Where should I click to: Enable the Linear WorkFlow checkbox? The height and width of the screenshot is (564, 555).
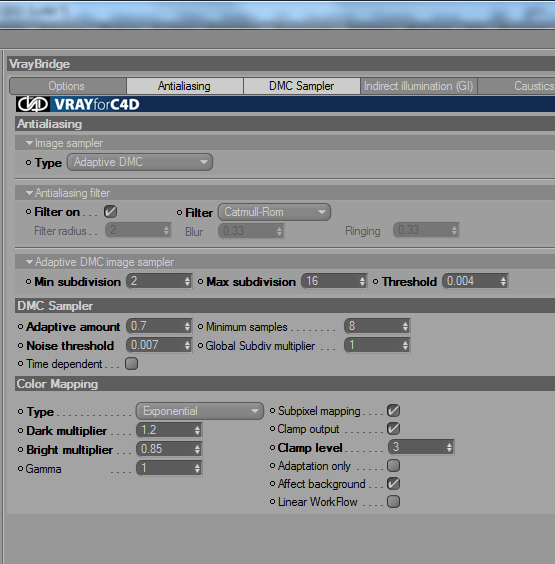(393, 502)
